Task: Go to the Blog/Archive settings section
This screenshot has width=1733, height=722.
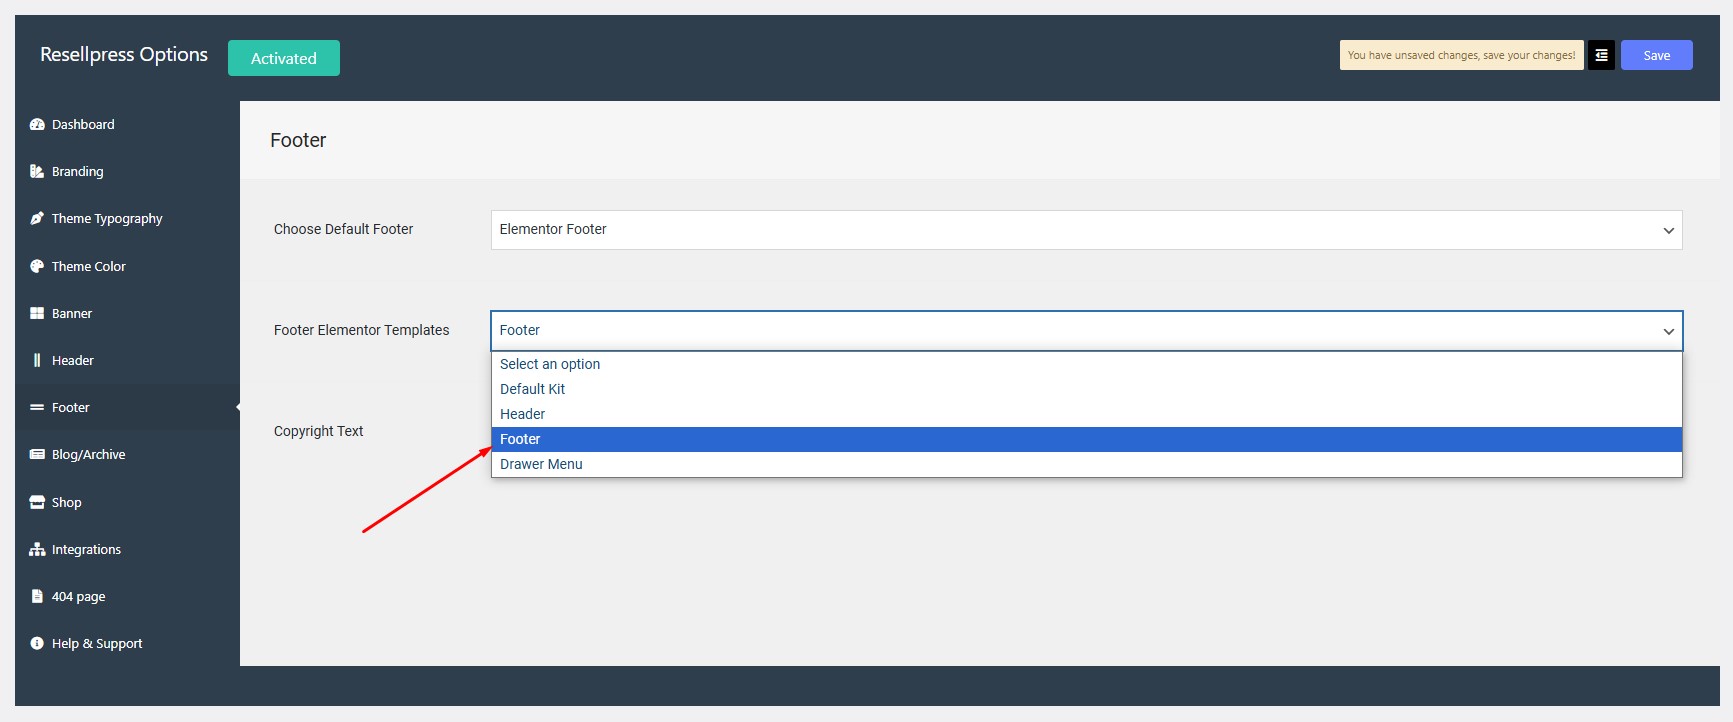Action: click(88, 455)
